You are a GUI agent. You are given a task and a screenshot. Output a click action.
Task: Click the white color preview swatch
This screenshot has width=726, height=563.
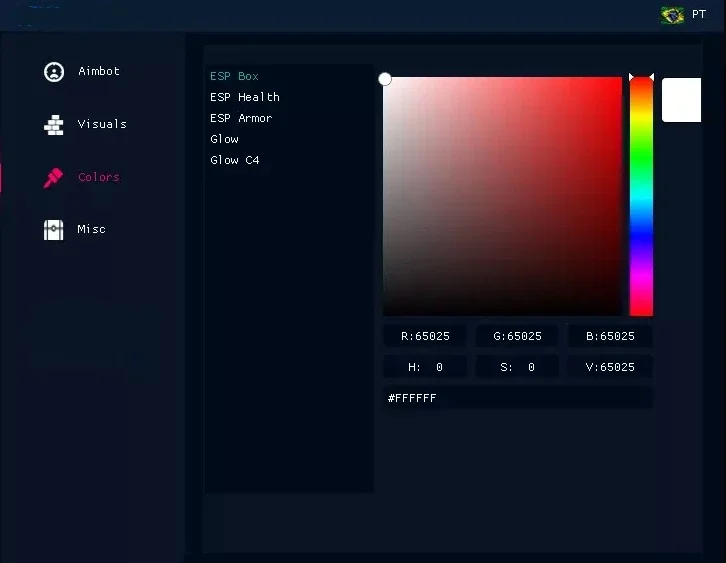coord(681,100)
